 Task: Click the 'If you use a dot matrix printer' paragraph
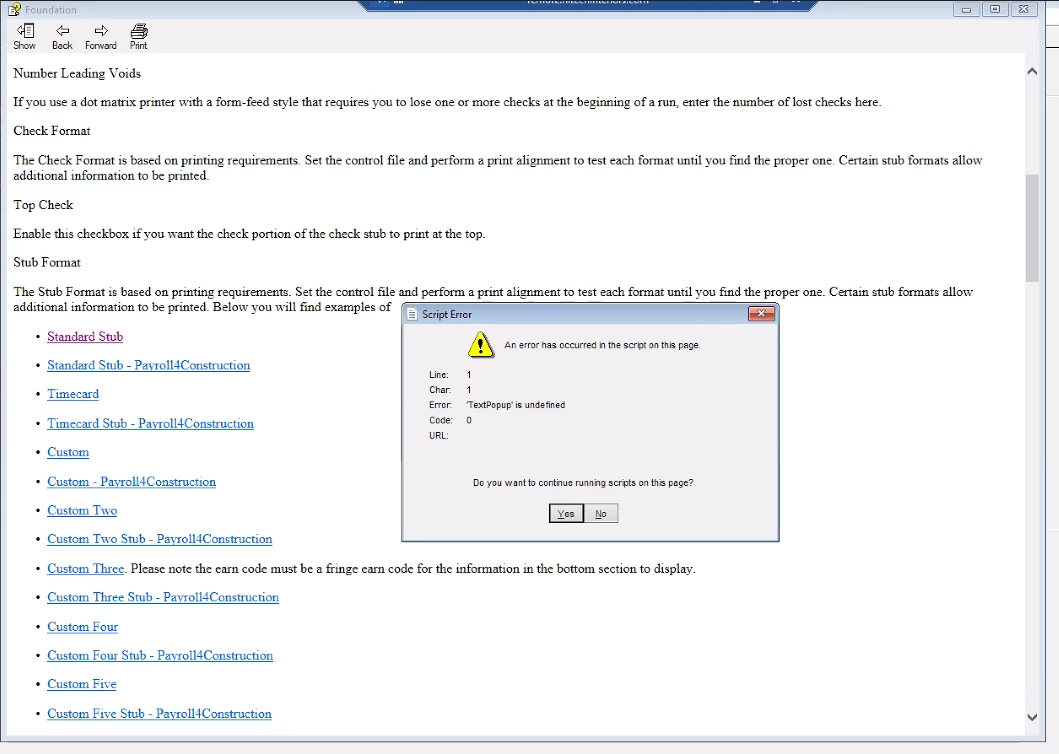[x=447, y=102]
